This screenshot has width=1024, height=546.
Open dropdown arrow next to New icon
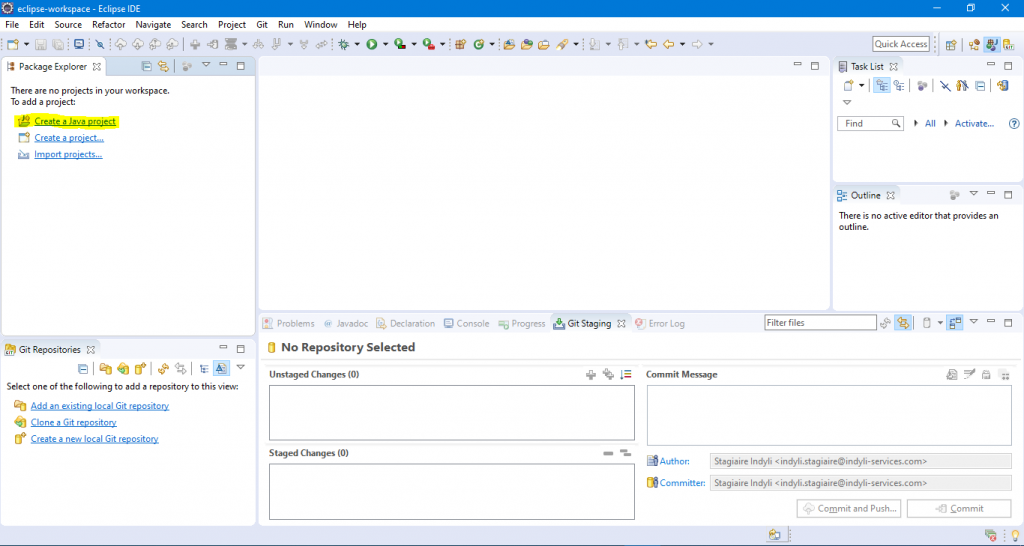26,44
